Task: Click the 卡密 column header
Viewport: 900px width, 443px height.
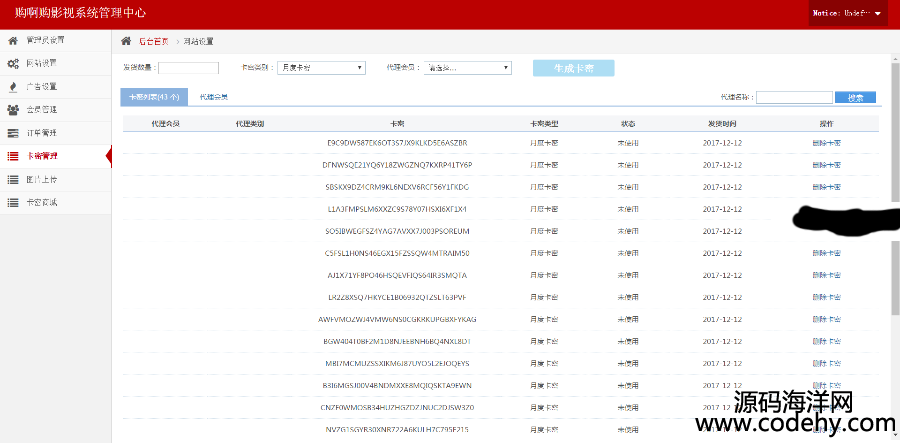Action: pyautogui.click(x=397, y=124)
